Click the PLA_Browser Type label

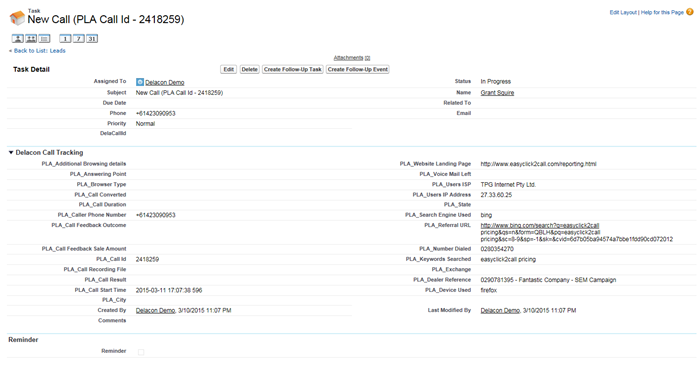(101, 184)
